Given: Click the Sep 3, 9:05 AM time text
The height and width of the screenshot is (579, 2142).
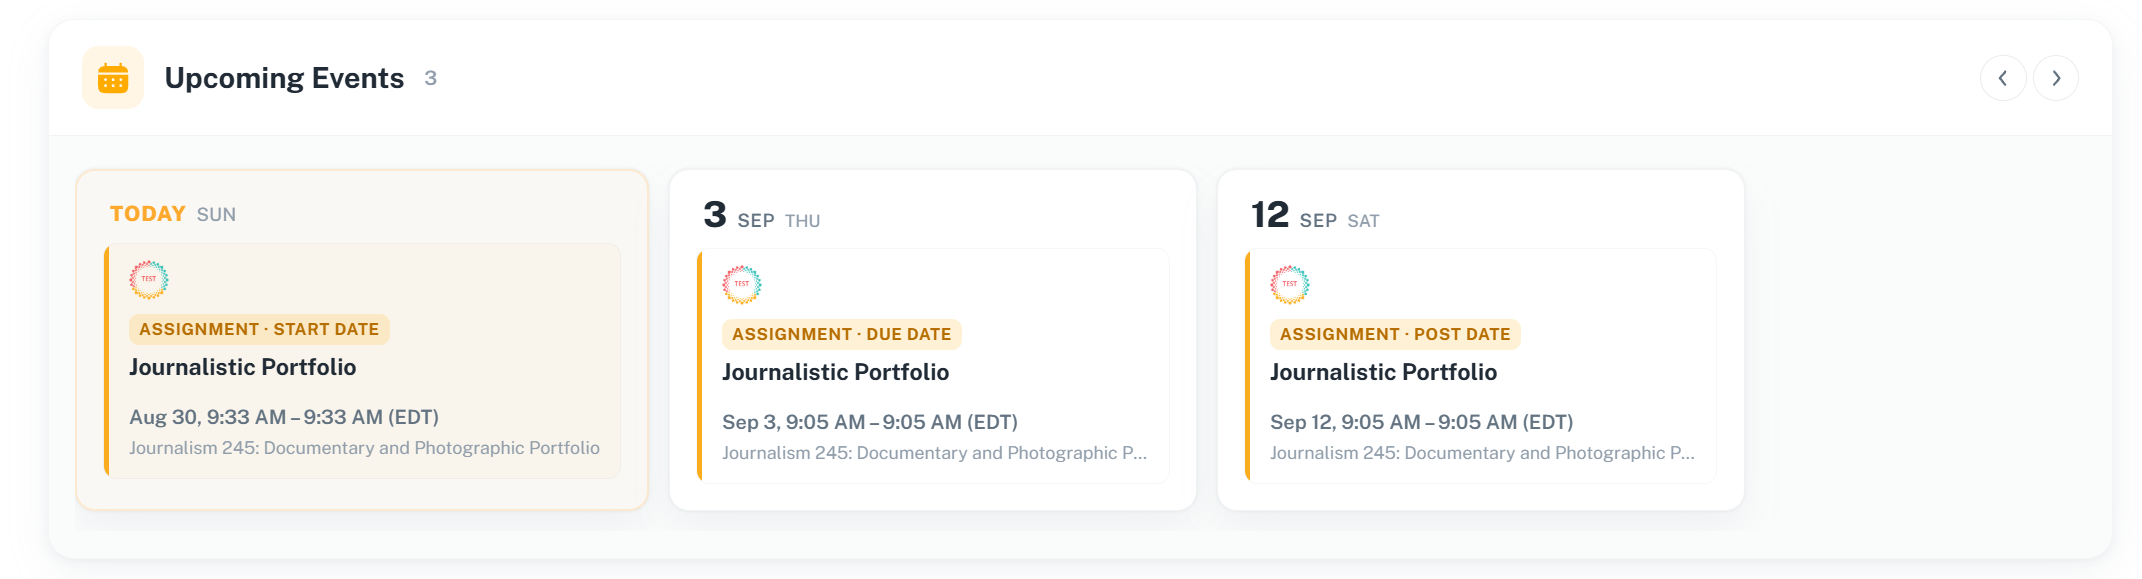Looking at the screenshot, I should (x=870, y=422).
